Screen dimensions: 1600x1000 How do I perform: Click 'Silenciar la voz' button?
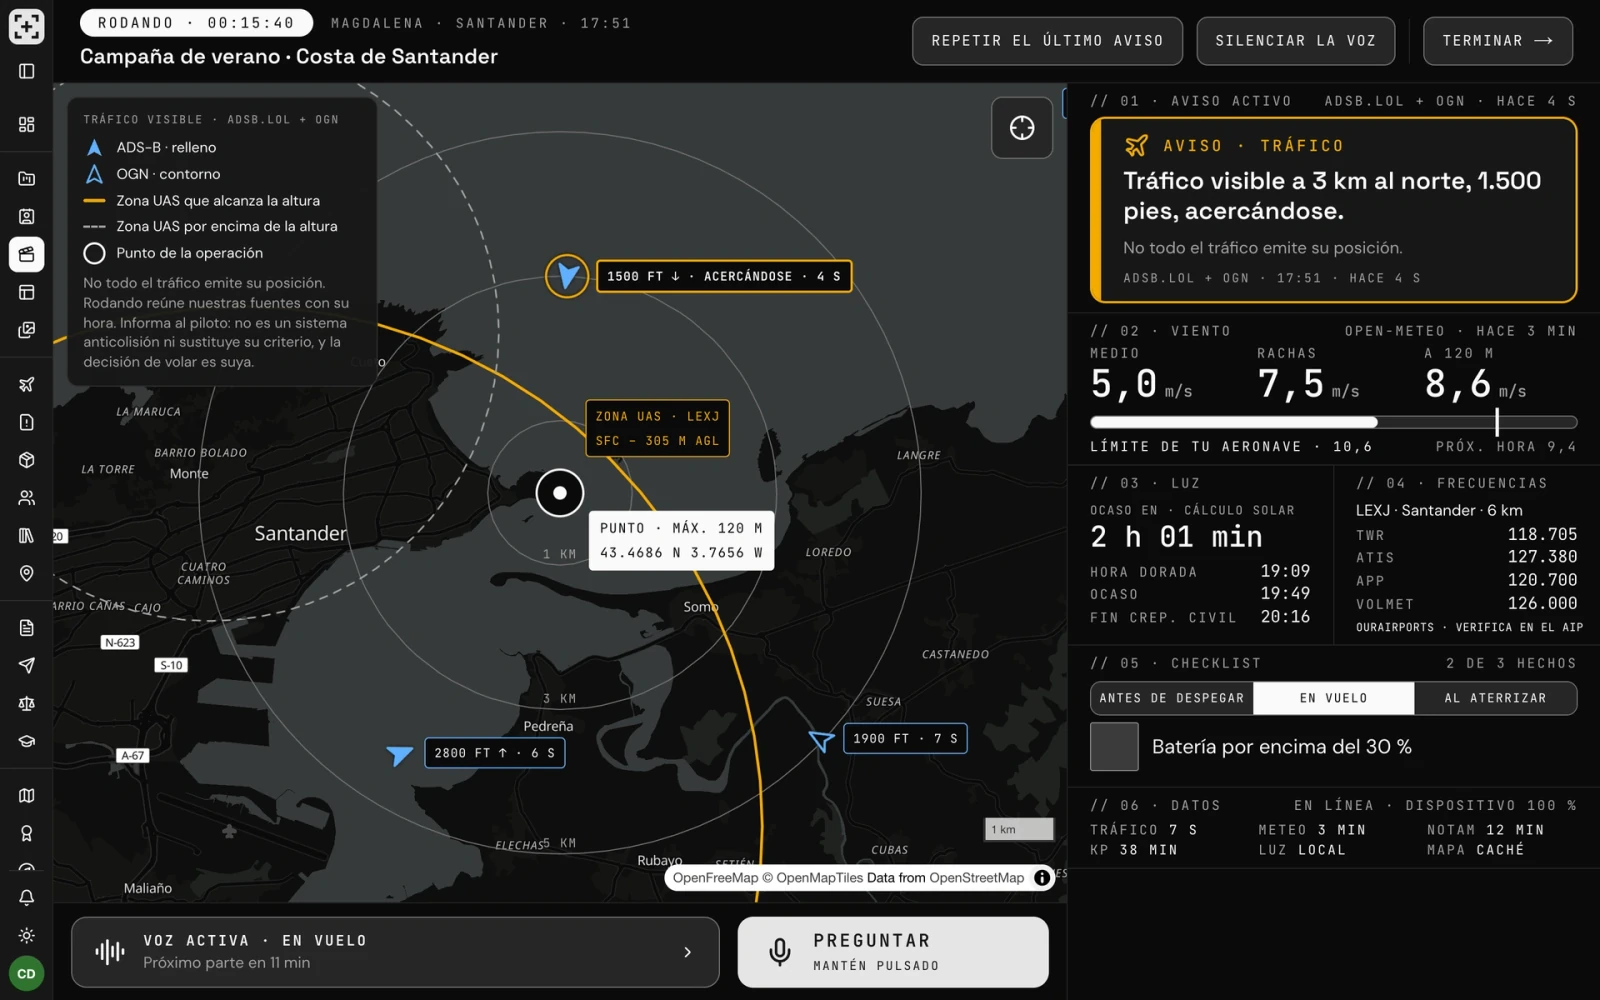pyautogui.click(x=1295, y=41)
